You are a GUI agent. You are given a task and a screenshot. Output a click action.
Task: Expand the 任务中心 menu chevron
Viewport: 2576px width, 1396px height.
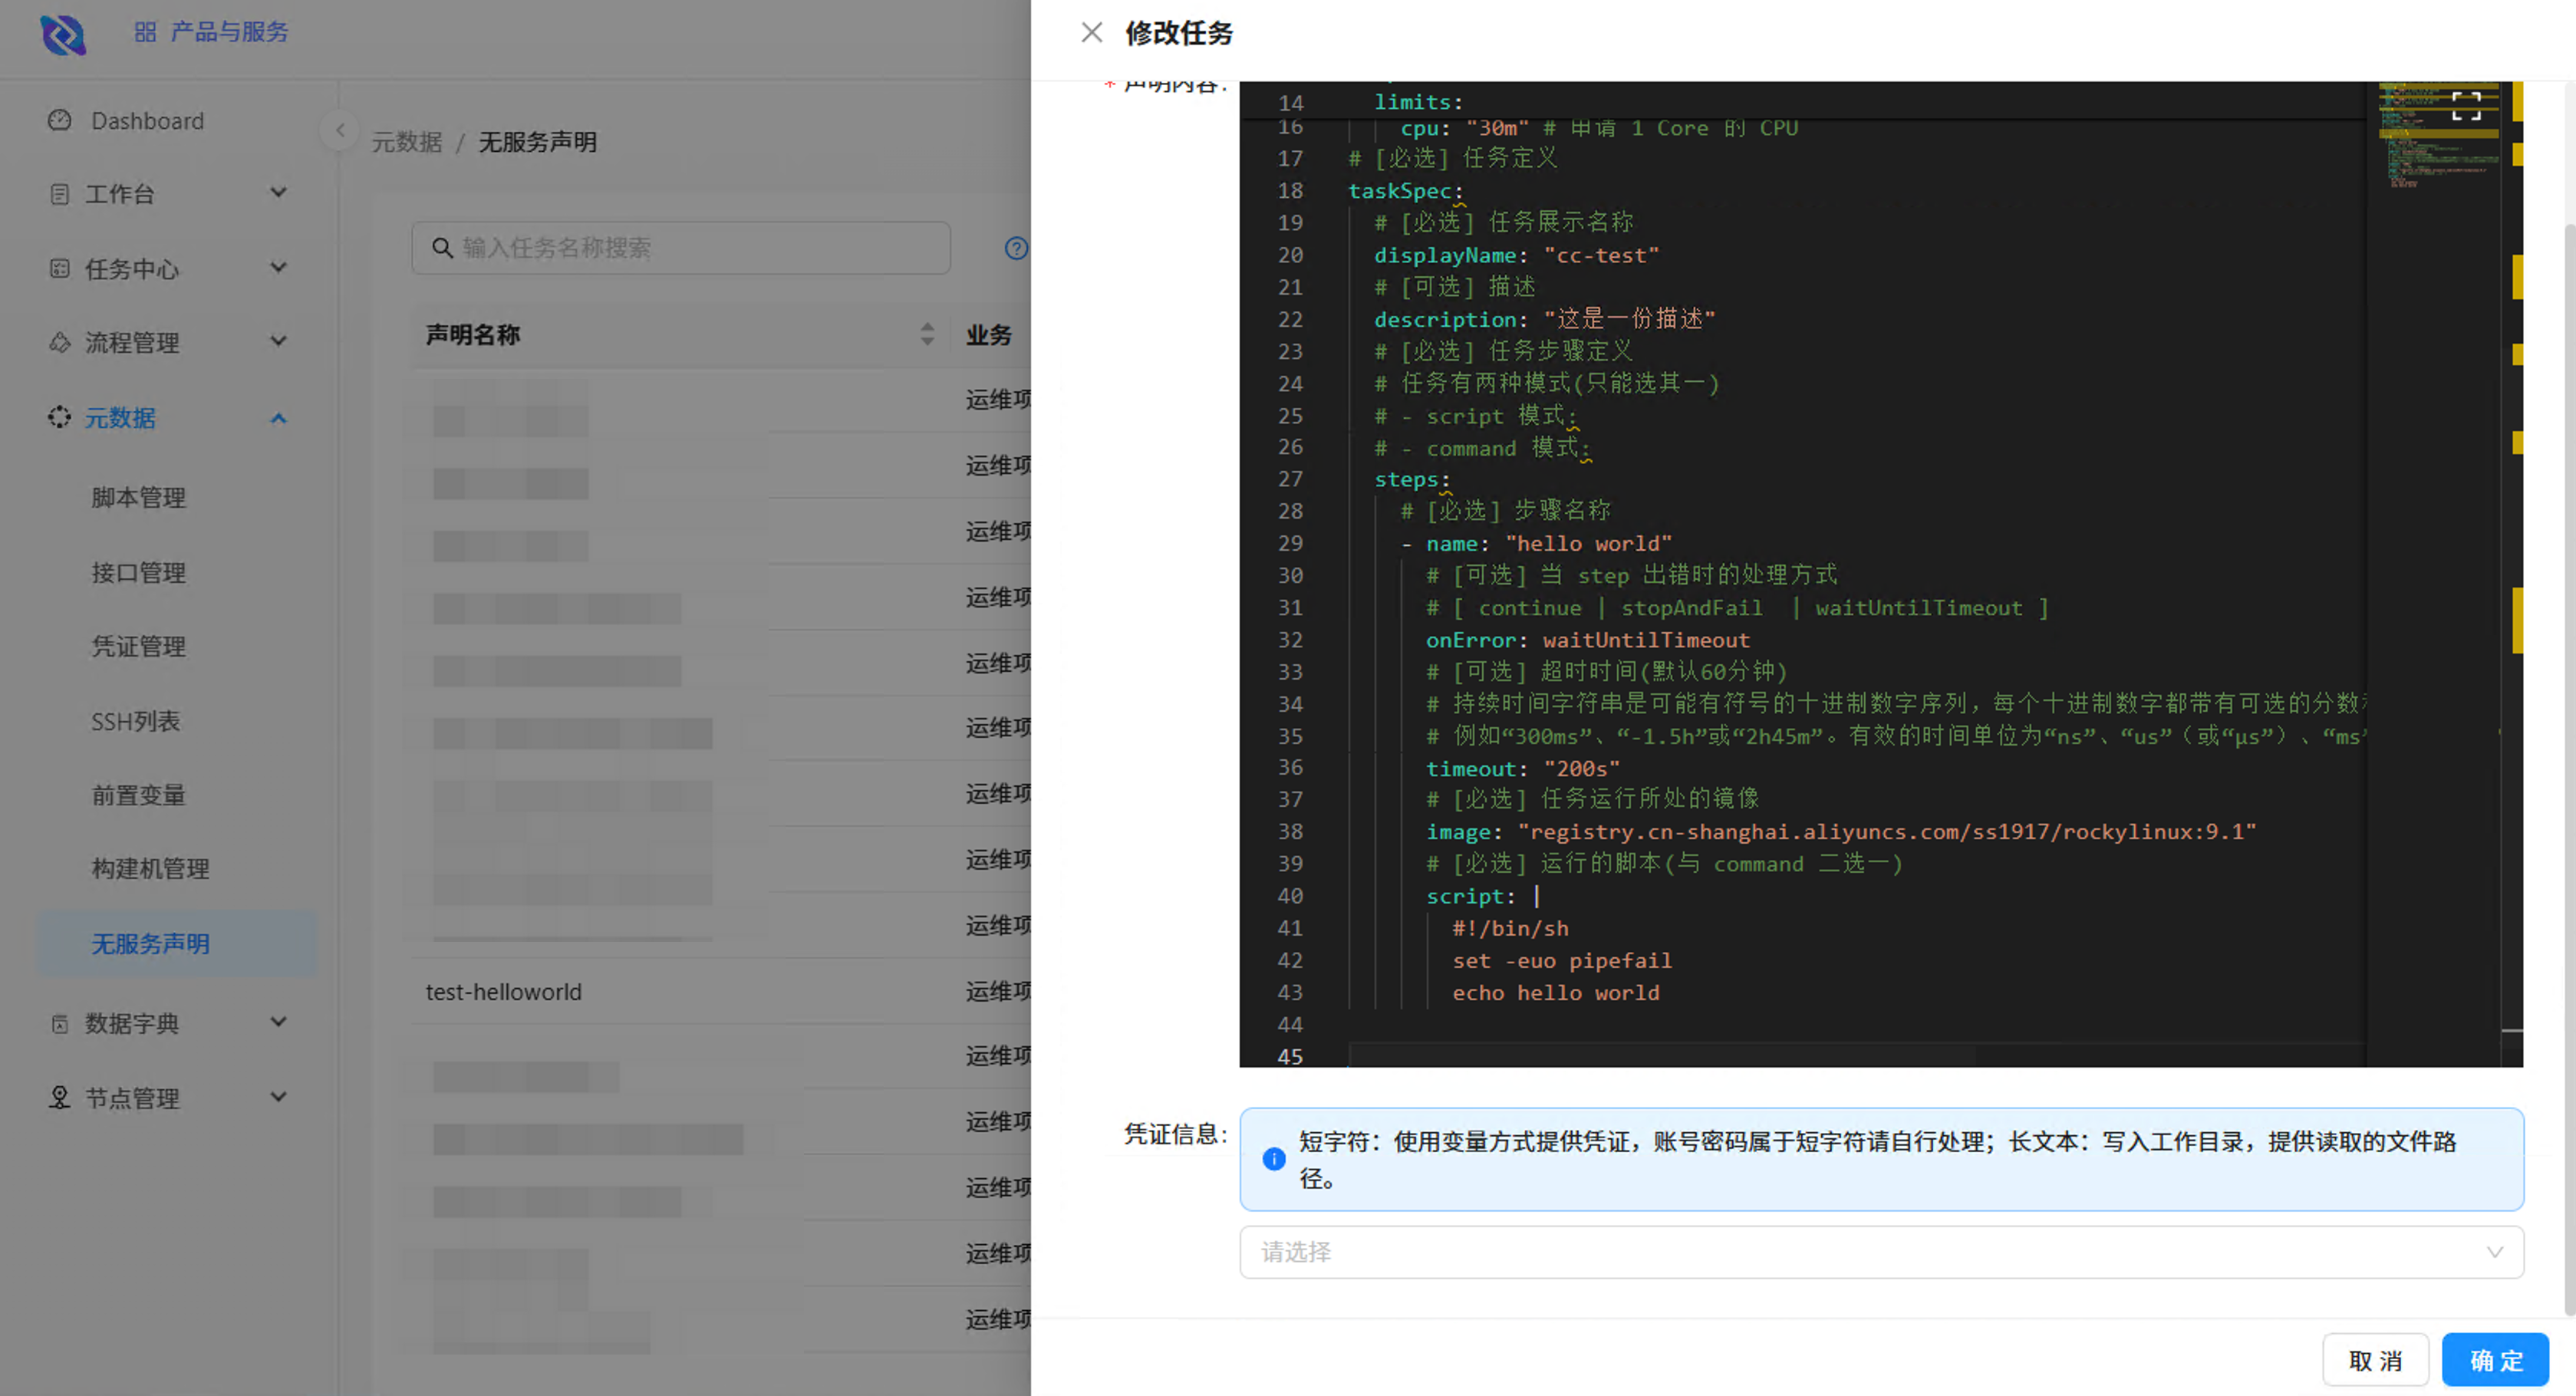point(279,267)
